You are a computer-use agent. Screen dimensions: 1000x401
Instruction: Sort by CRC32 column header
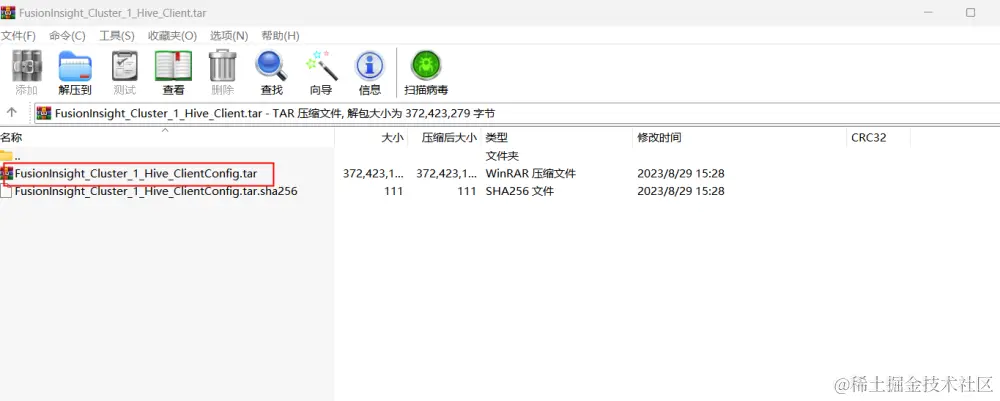879,138
